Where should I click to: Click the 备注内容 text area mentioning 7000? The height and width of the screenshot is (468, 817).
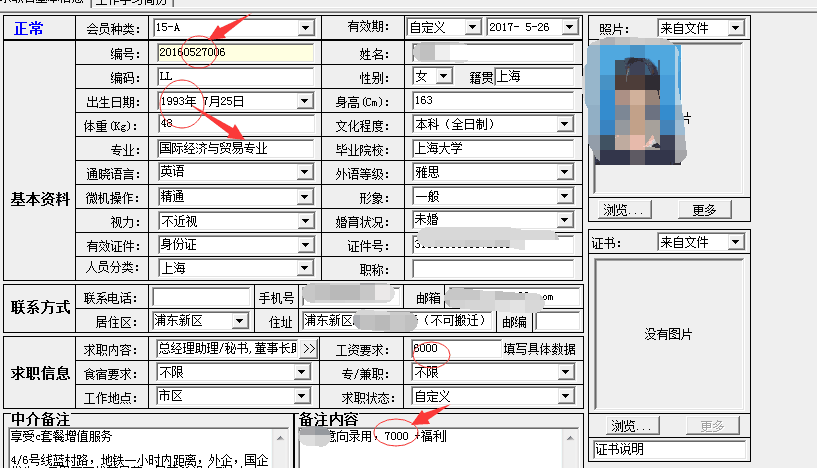(x=430, y=448)
